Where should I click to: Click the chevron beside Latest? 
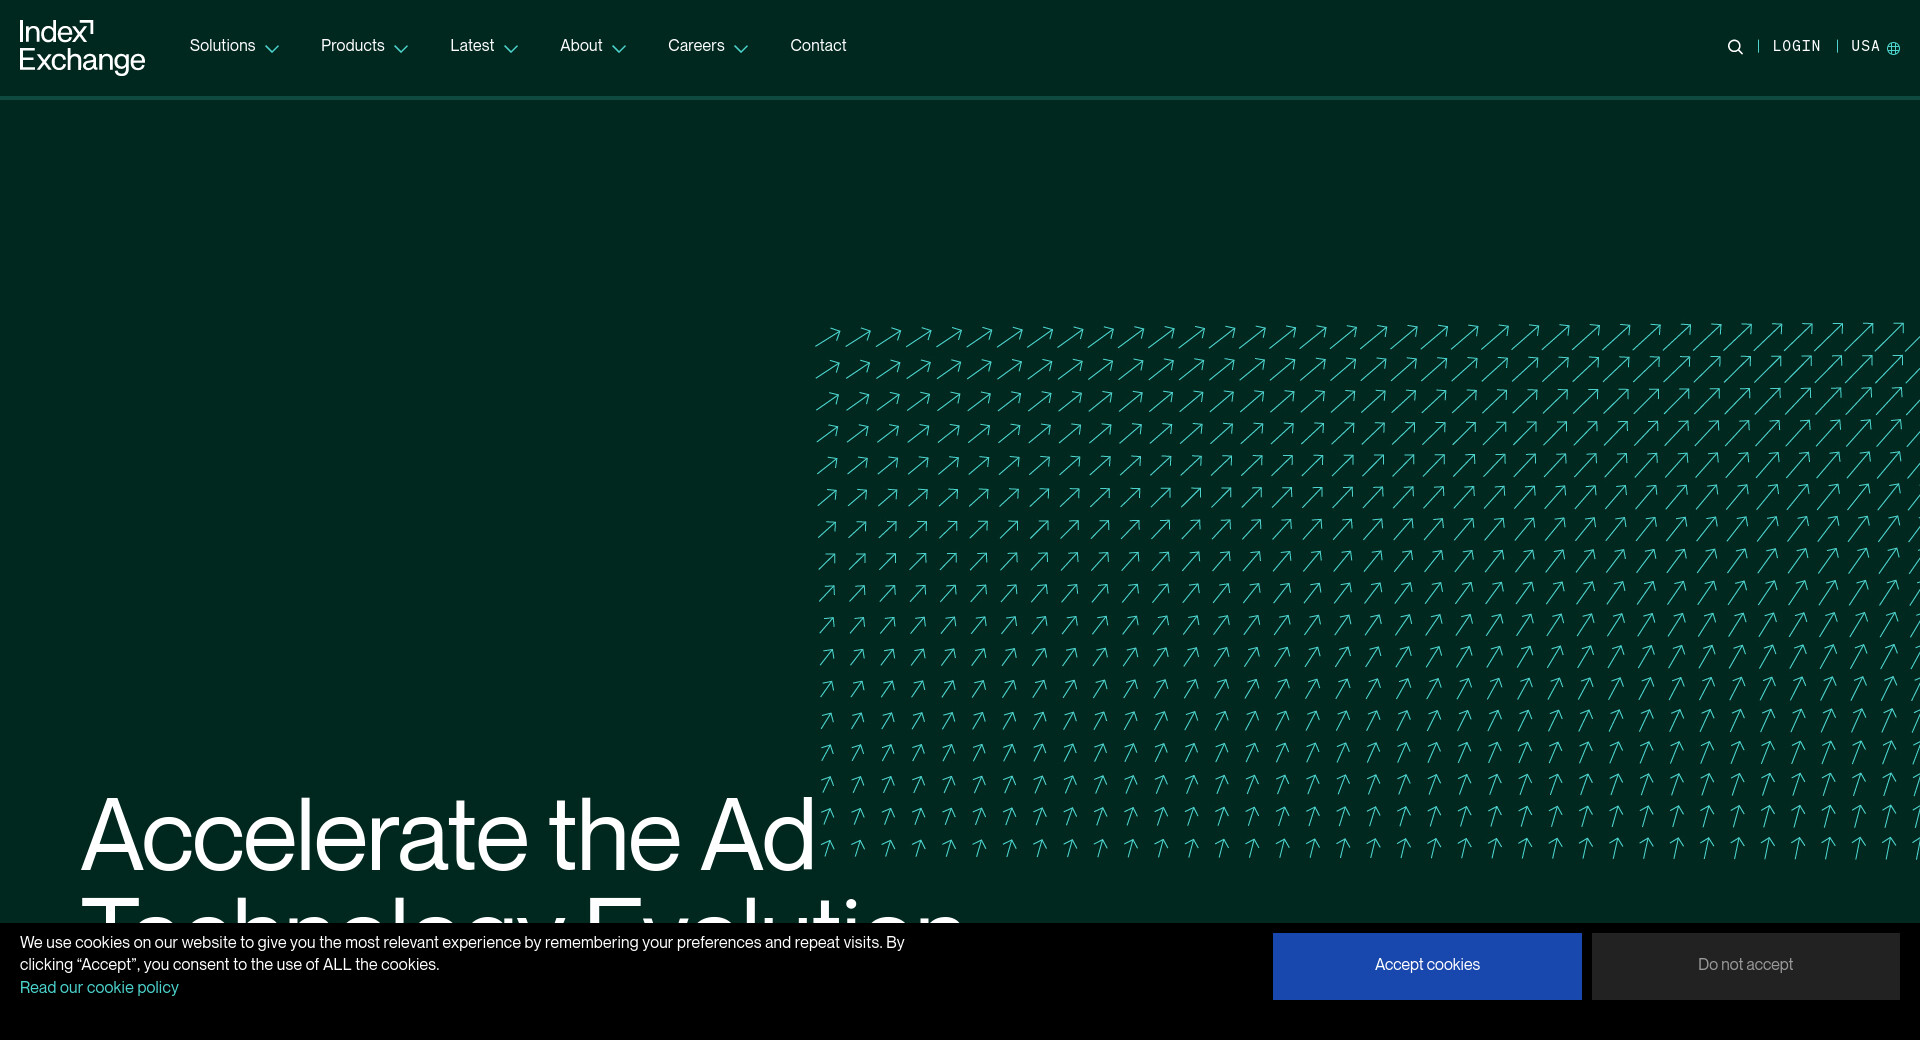click(x=511, y=49)
